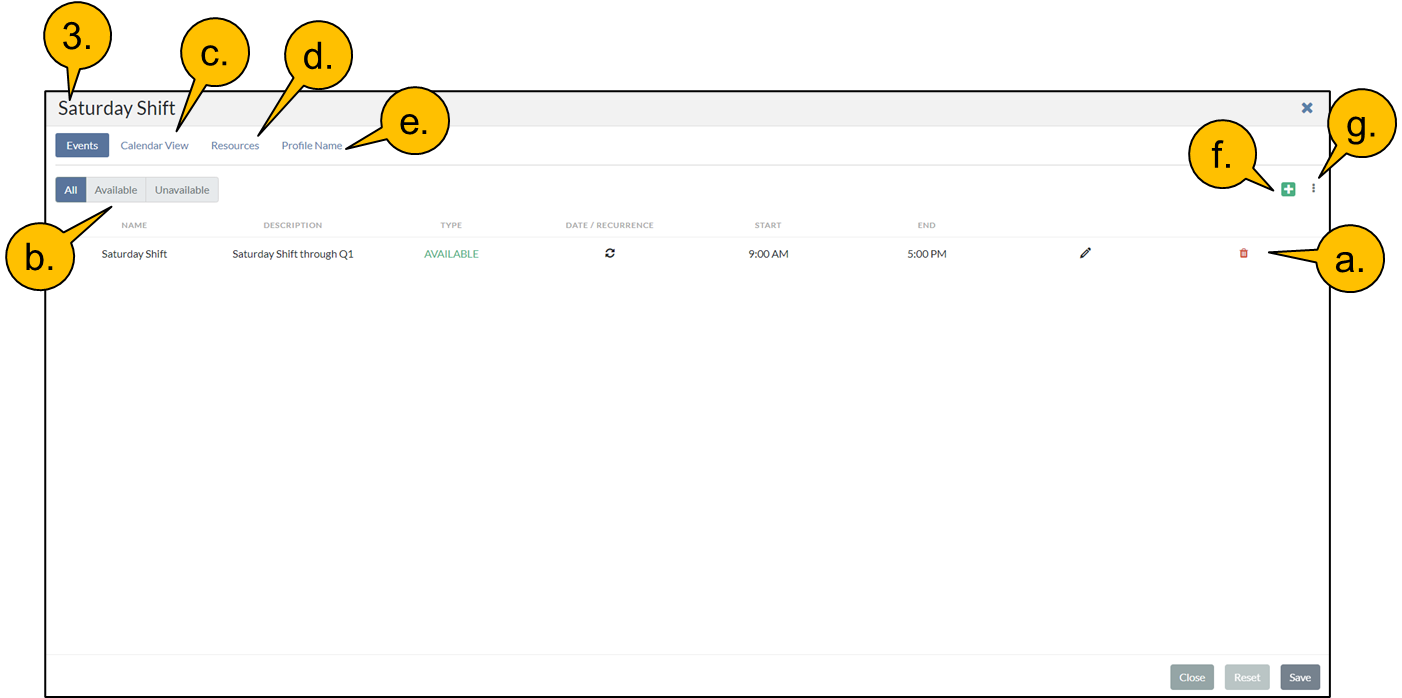Image resolution: width=1402 pixels, height=698 pixels.
Task: Close the Saturday Shift dialog with X
Action: [x=1307, y=108]
